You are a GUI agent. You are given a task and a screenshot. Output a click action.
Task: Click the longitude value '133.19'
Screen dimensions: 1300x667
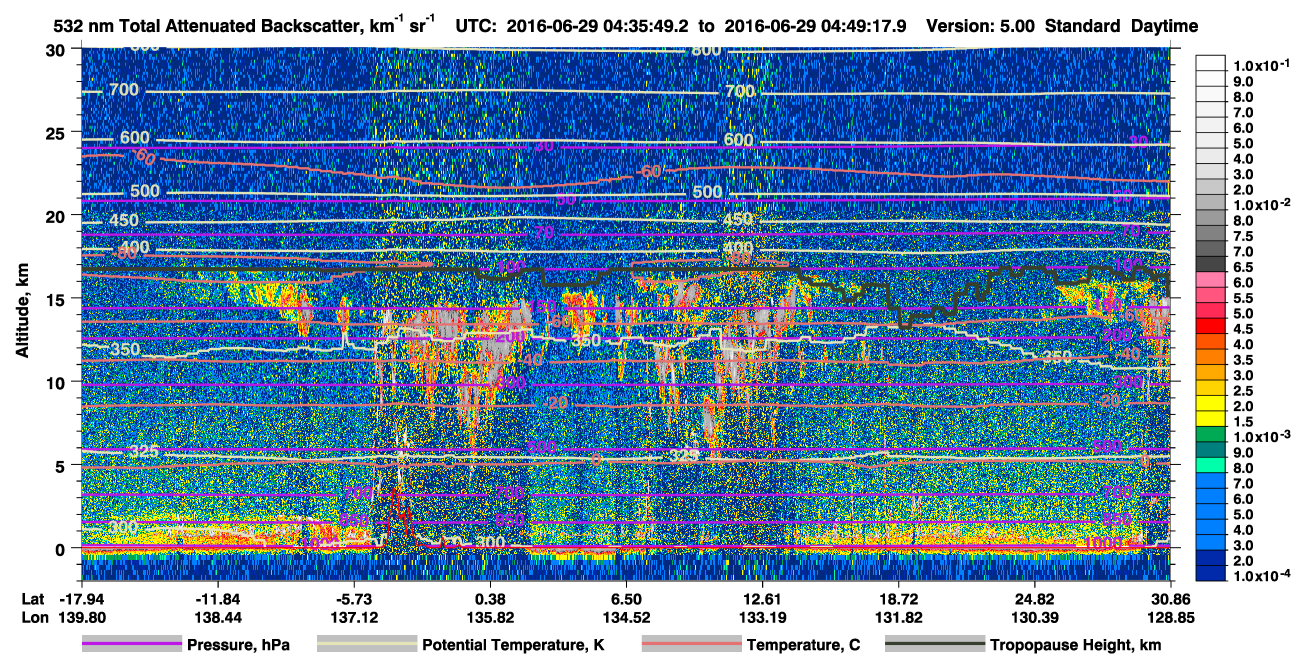pyautogui.click(x=763, y=618)
